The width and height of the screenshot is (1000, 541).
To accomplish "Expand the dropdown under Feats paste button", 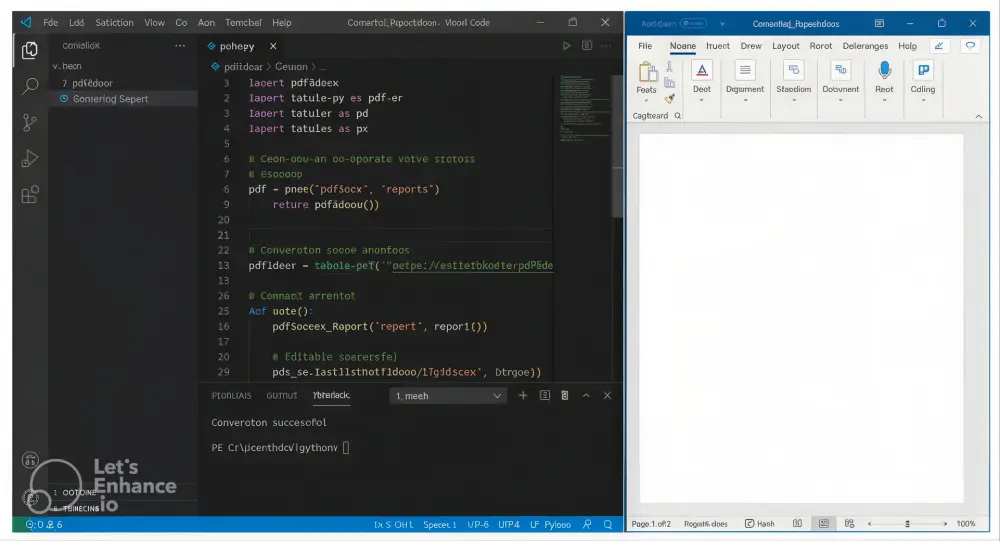I will [x=646, y=101].
